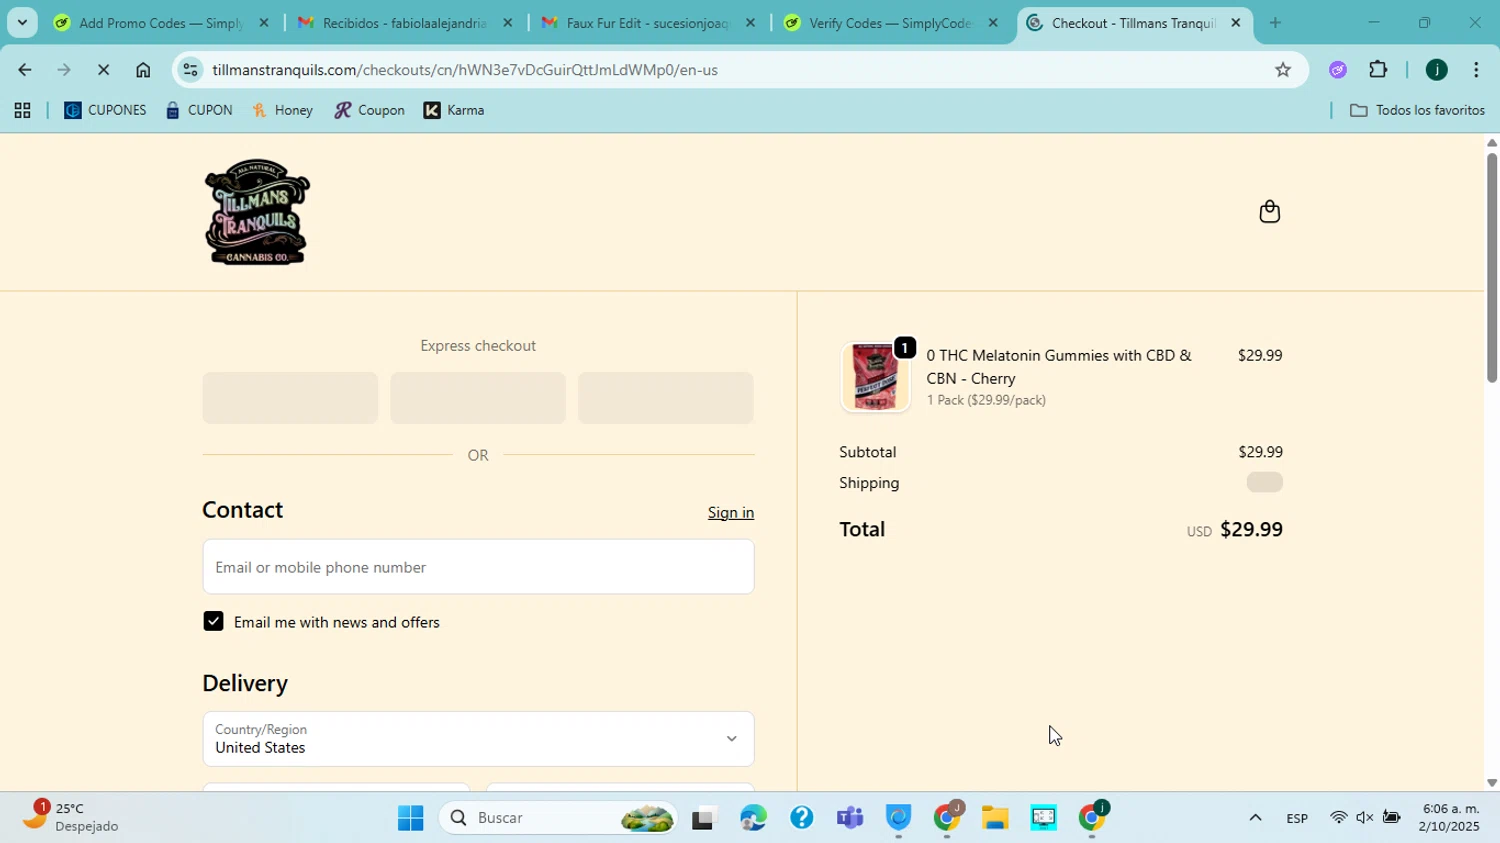Open the CUPON bookmark
The width and height of the screenshot is (1500, 843).
[199, 111]
